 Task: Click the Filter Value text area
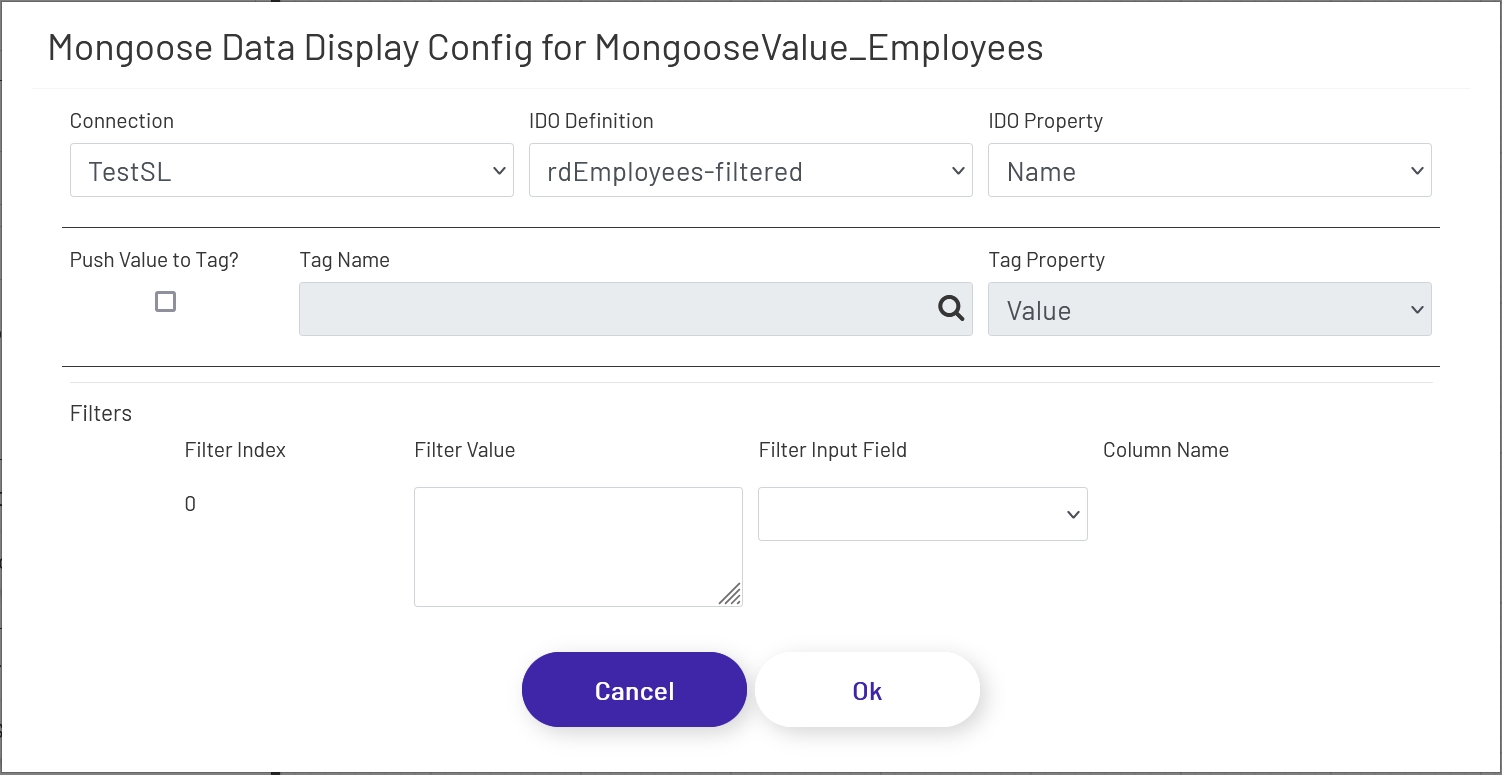click(578, 545)
